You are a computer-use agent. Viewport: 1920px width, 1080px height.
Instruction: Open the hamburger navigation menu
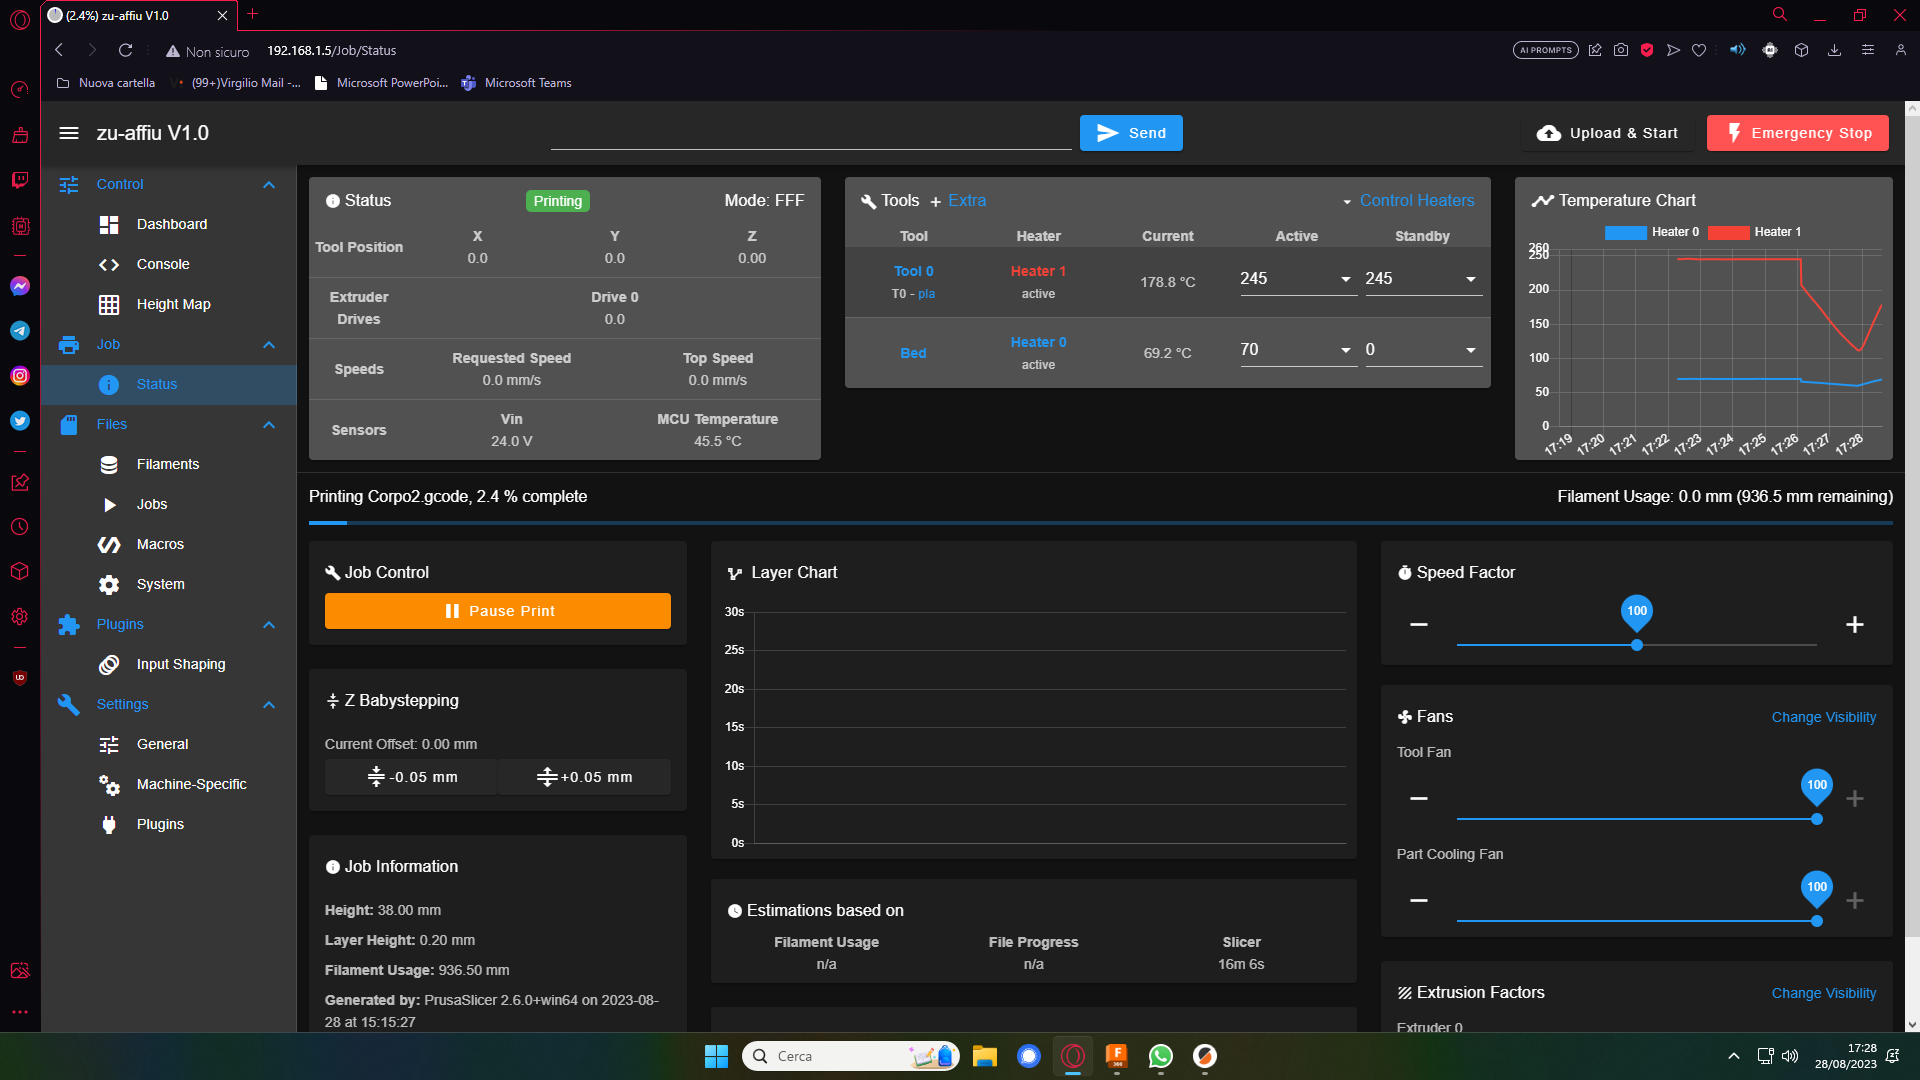pos(69,133)
